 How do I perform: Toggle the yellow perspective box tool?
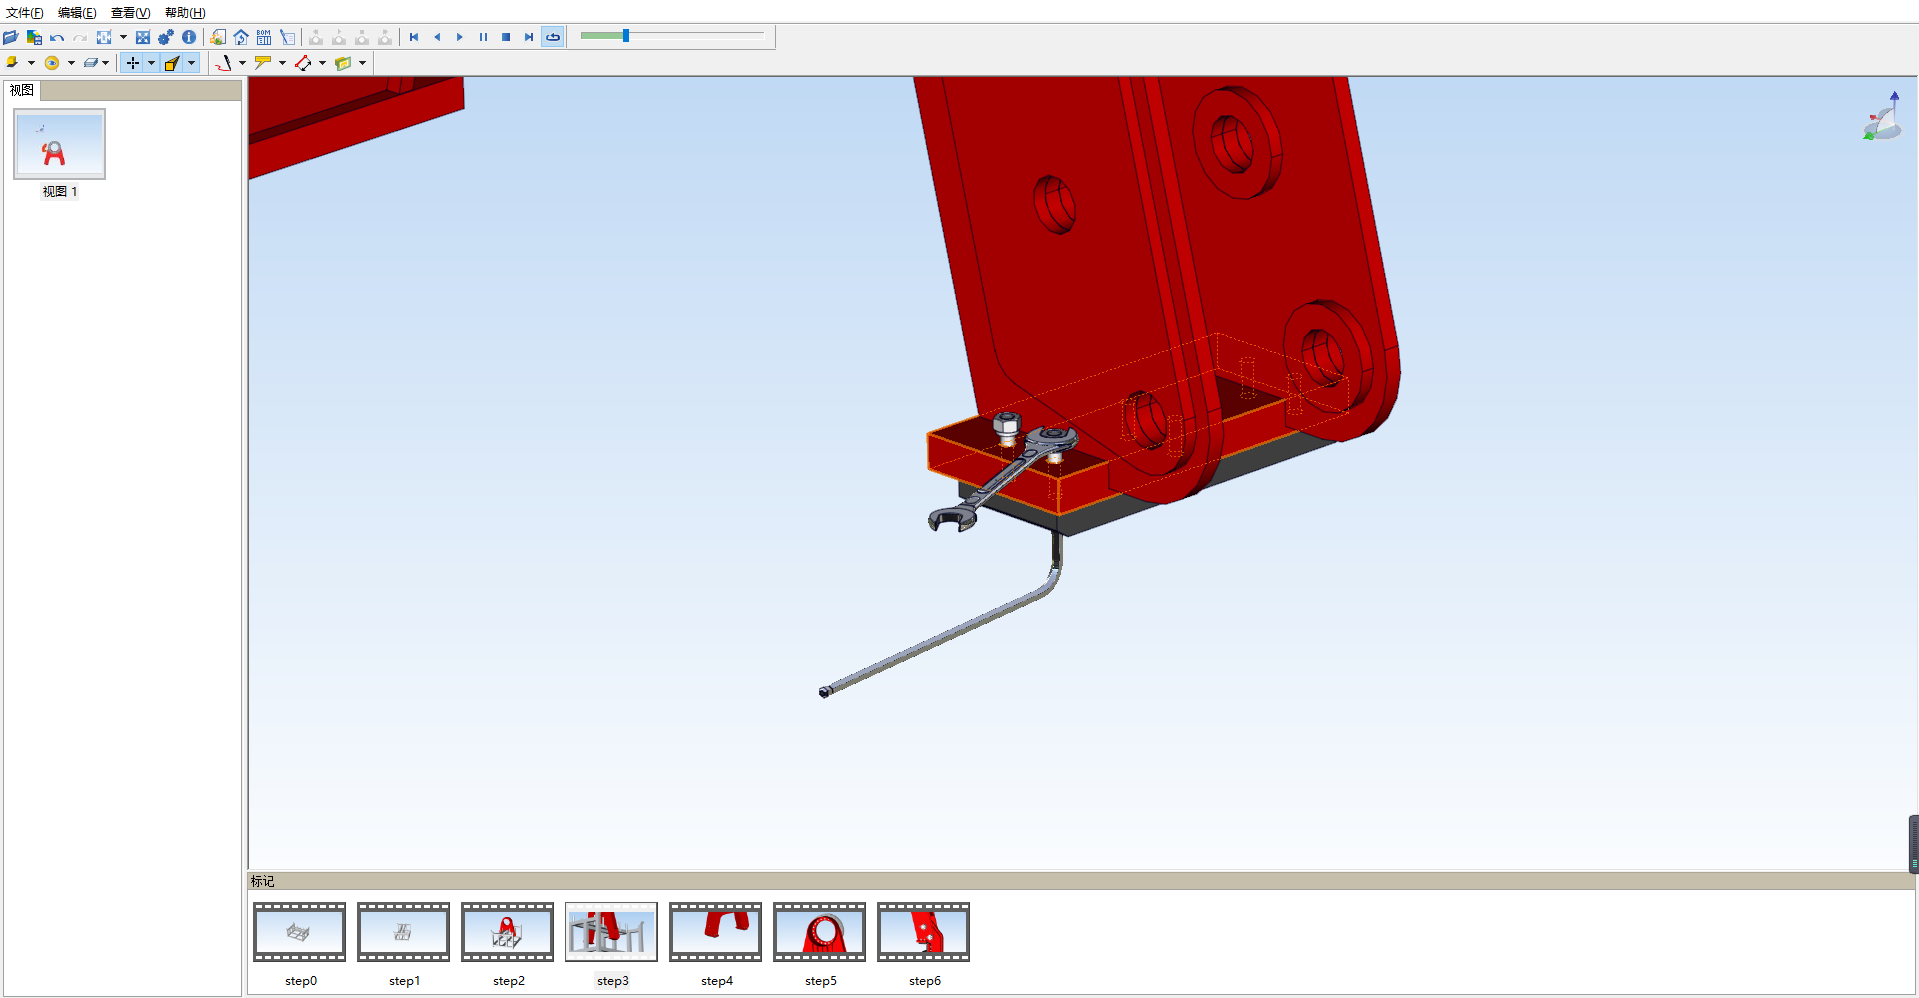click(172, 63)
